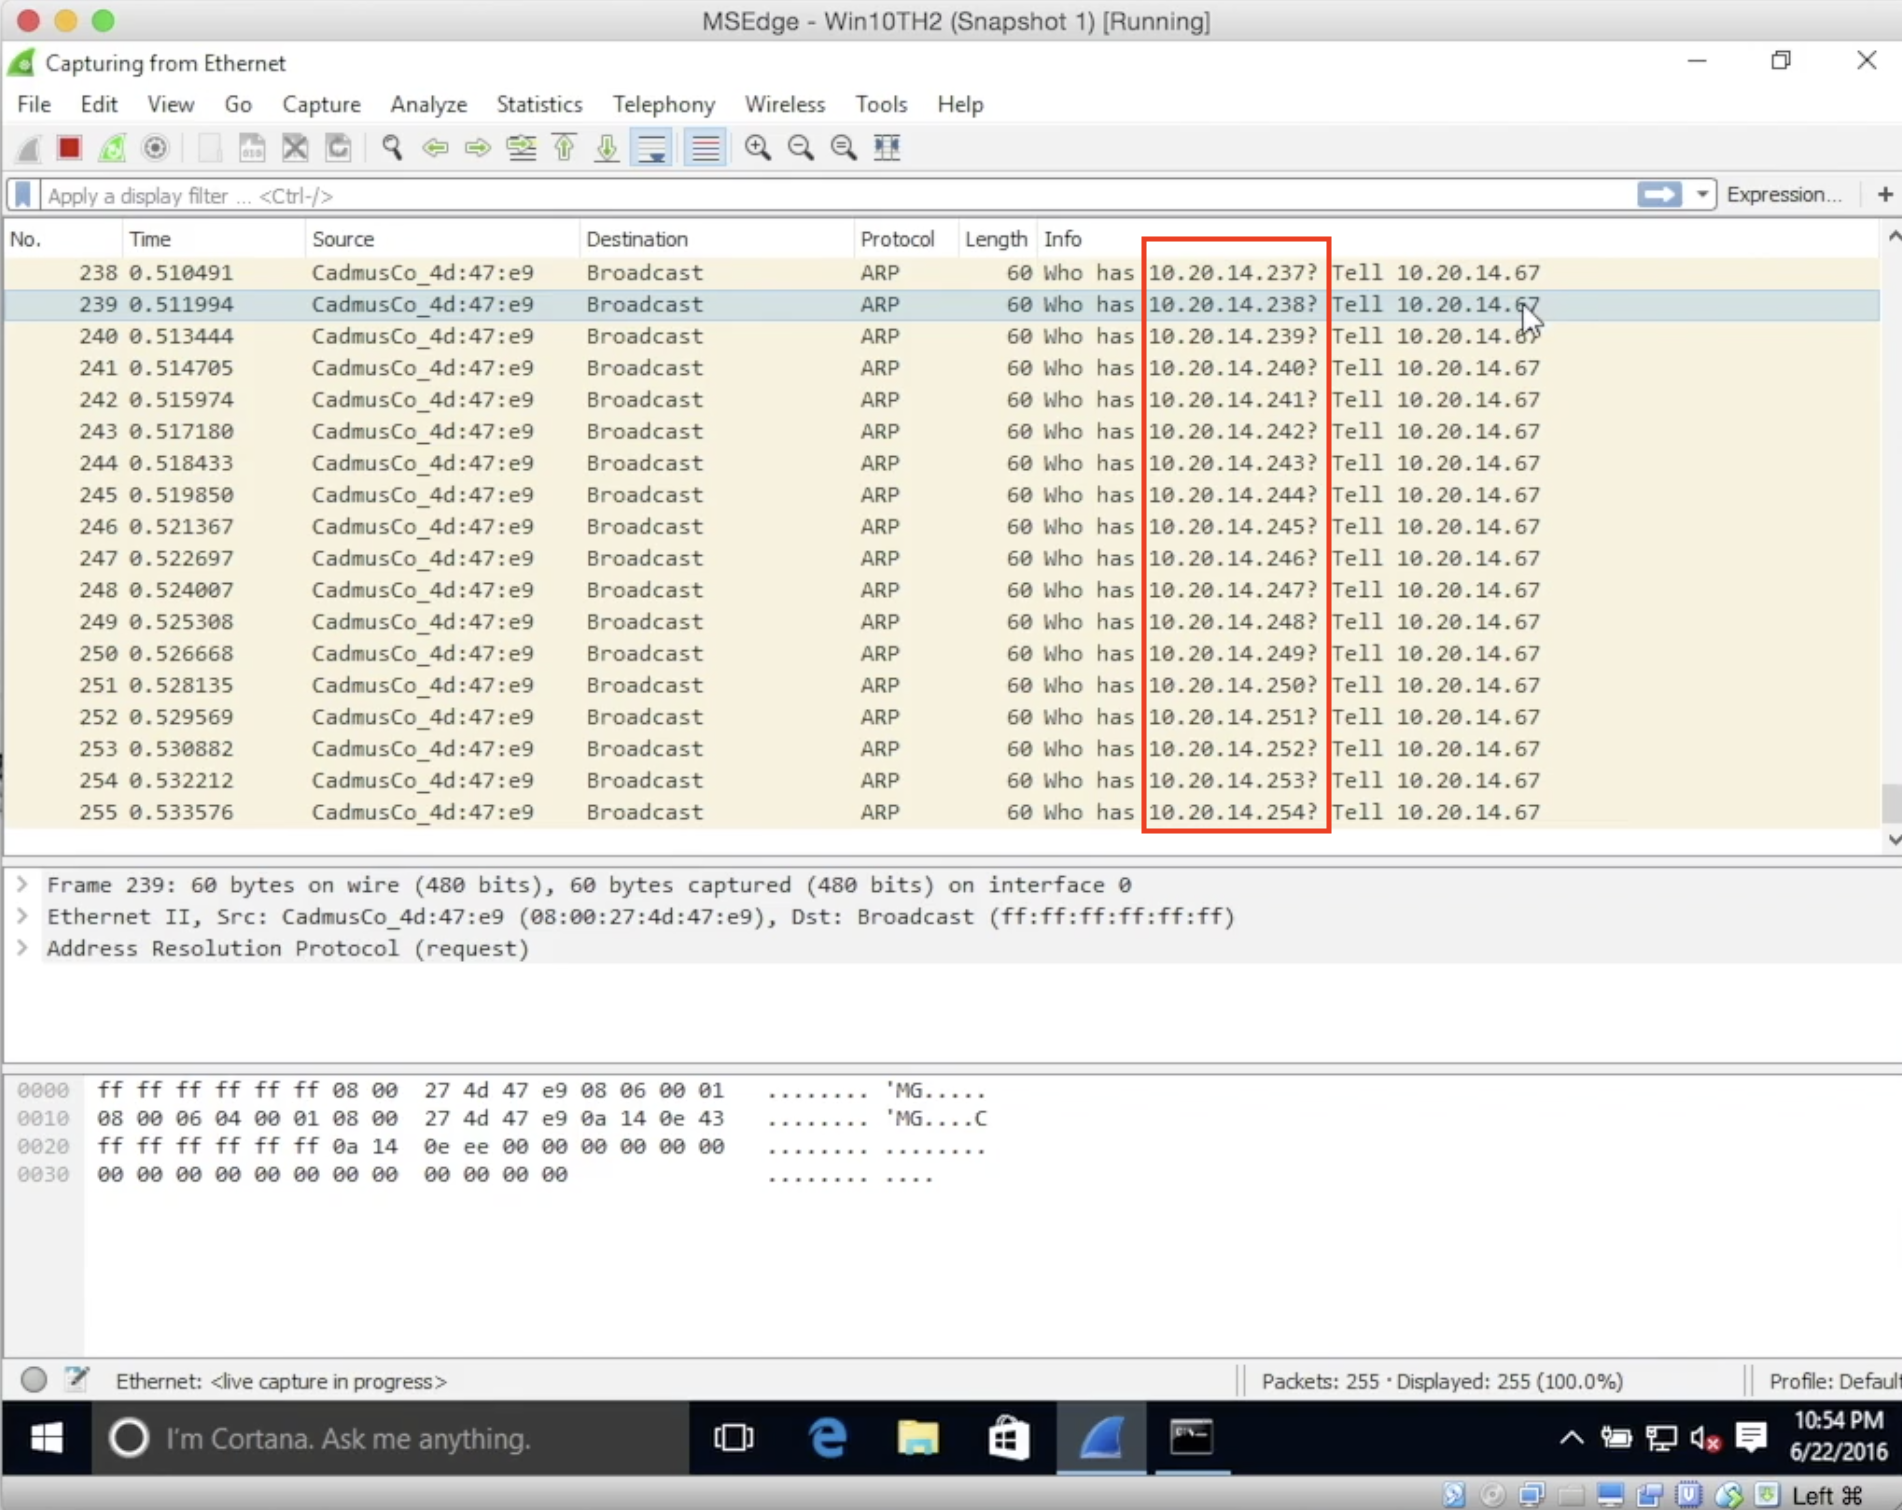The height and width of the screenshot is (1510, 1902).
Task: Go to the first packet
Action: point(565,148)
